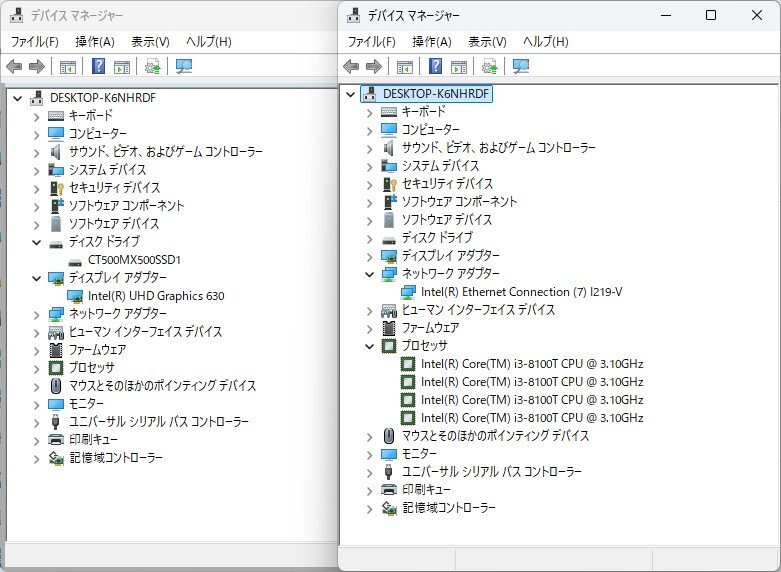Click monitor icon for コンピューター in right window

[x=389, y=130]
